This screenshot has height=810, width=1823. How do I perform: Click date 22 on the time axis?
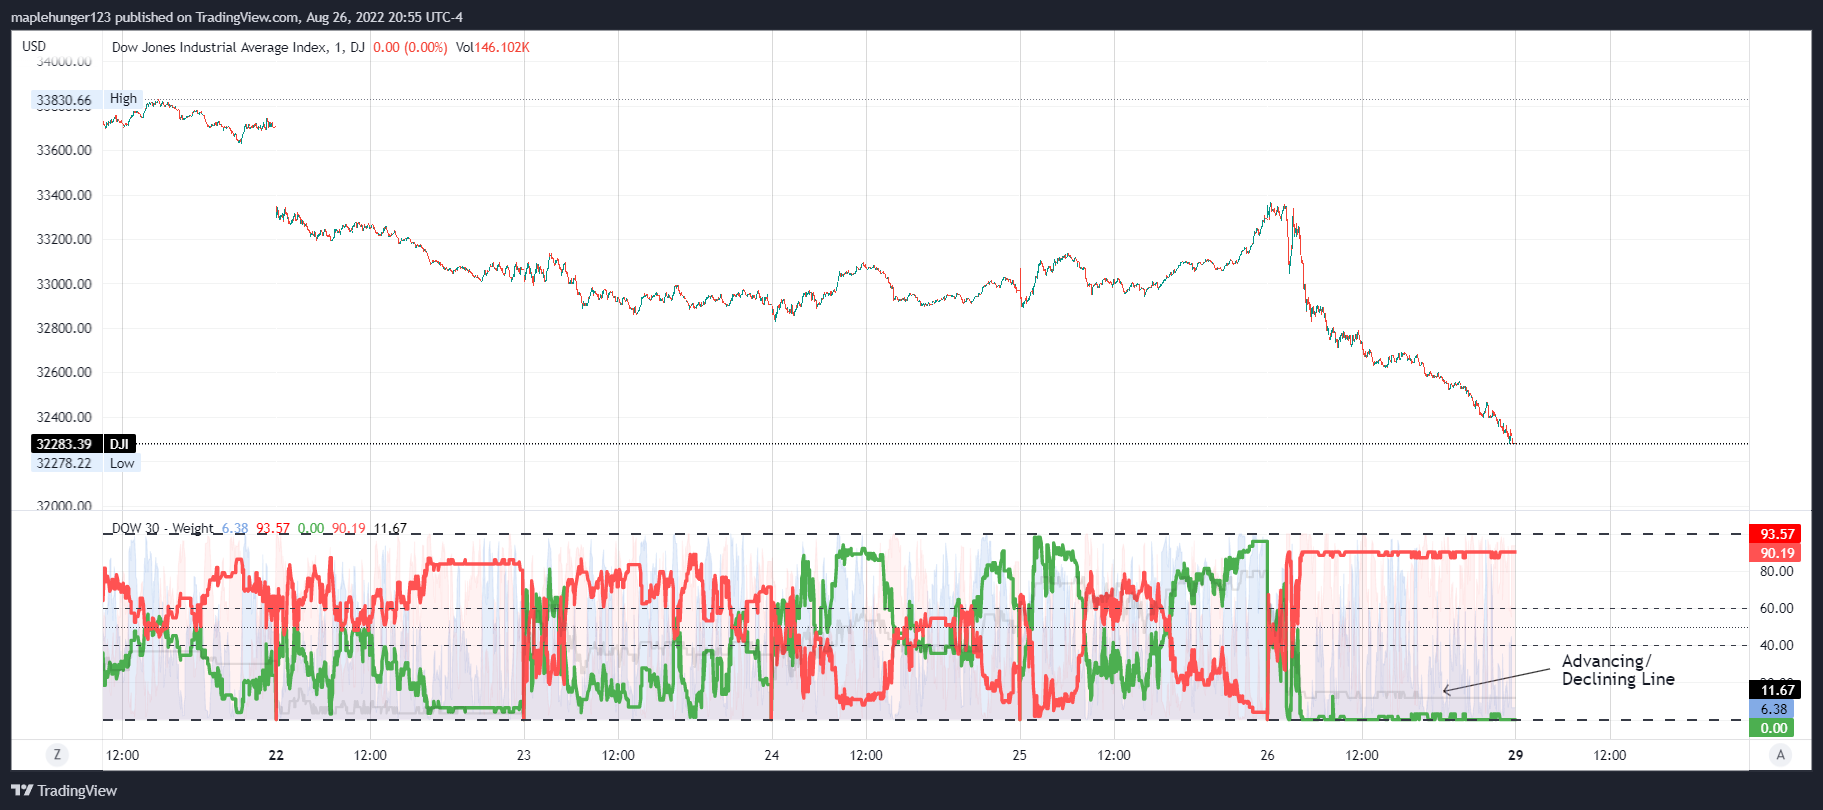point(276,755)
